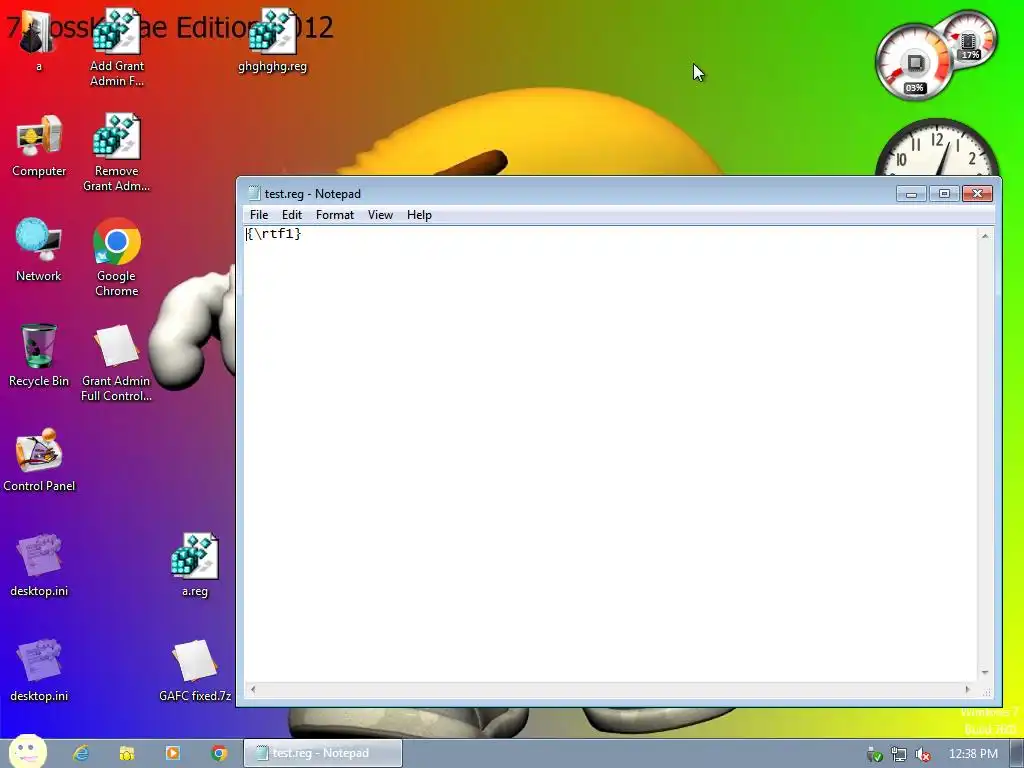
Task: Click the Show desktop button
Action: tap(1017, 754)
